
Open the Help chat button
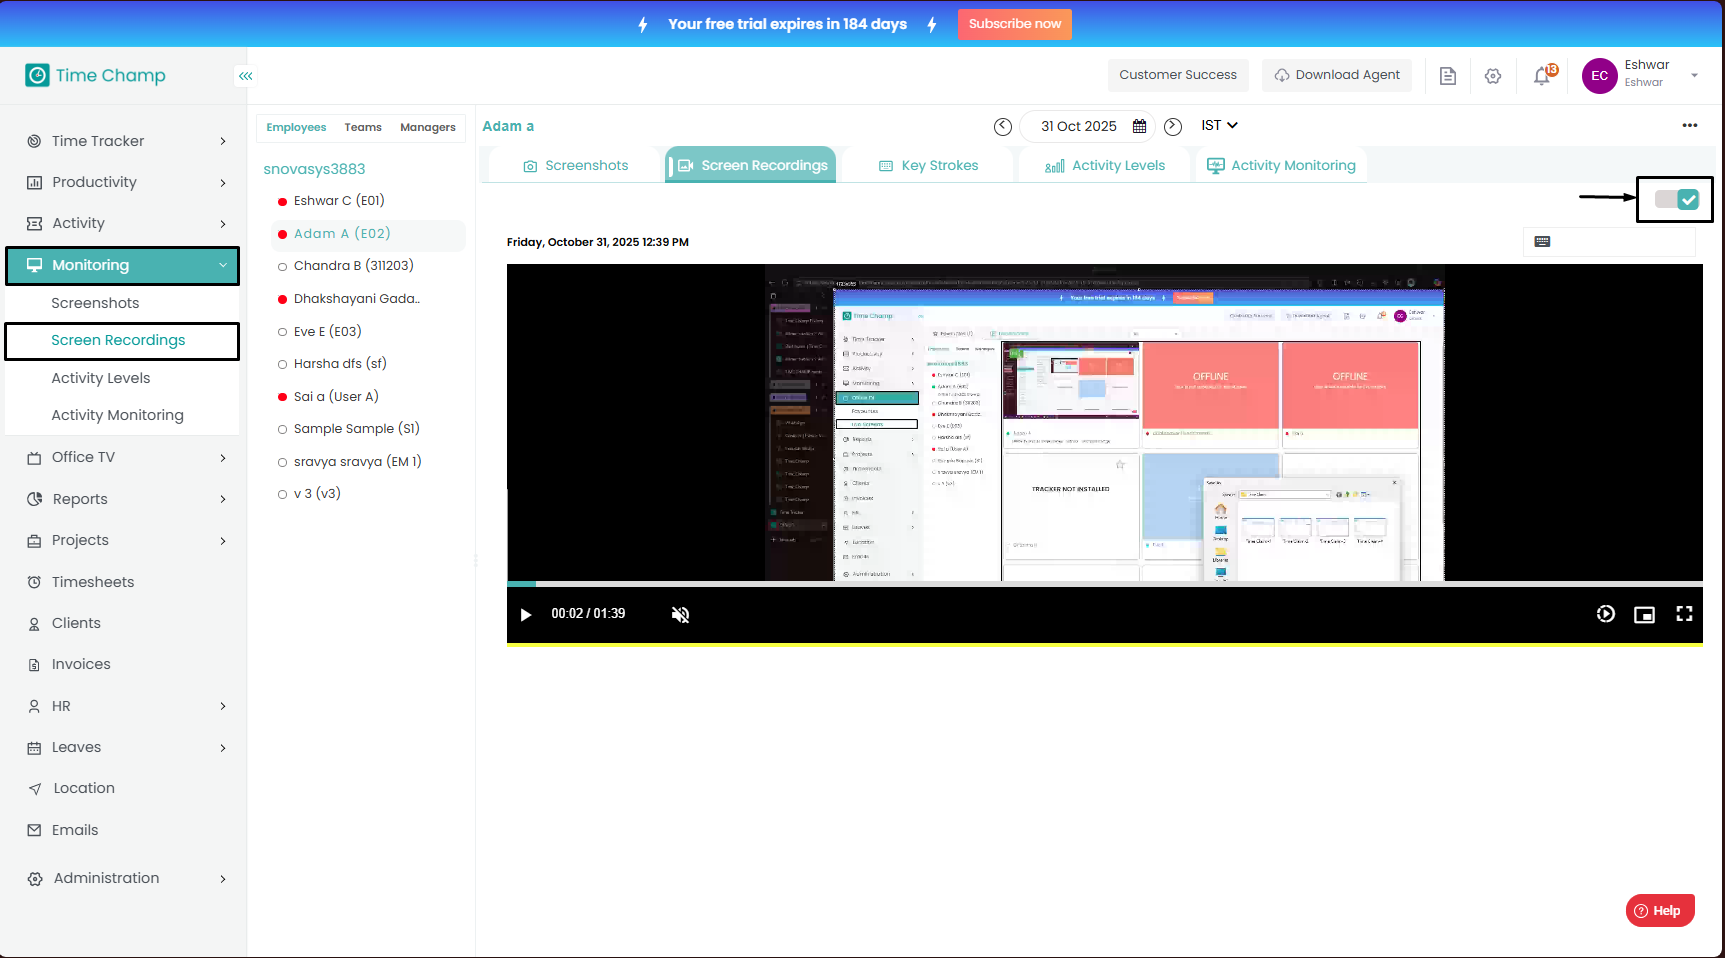(x=1659, y=910)
